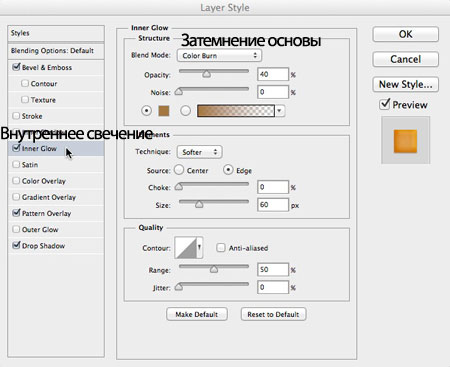Enable the Texture checkbox

[x=25, y=99]
